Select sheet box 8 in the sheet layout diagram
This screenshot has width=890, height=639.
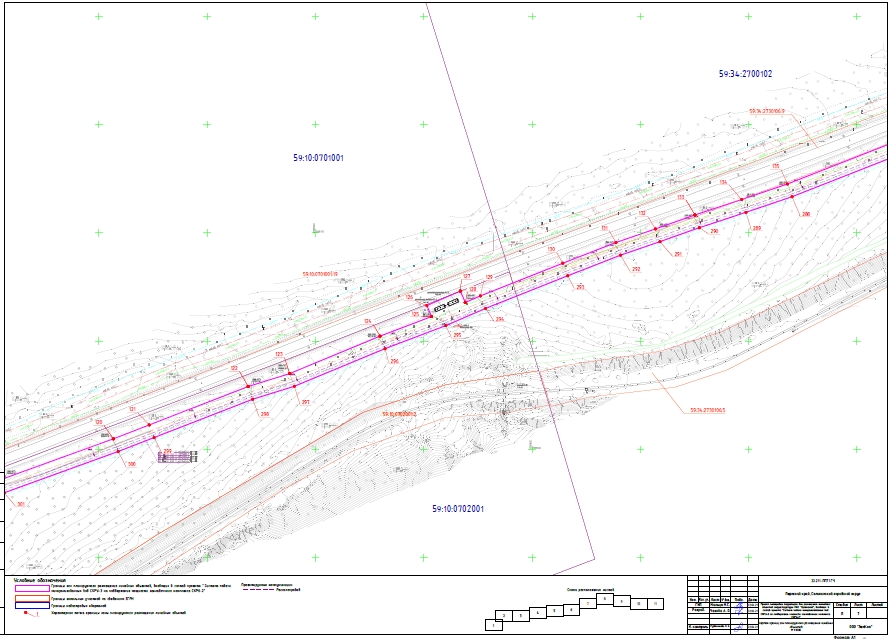pyautogui.click(x=605, y=598)
